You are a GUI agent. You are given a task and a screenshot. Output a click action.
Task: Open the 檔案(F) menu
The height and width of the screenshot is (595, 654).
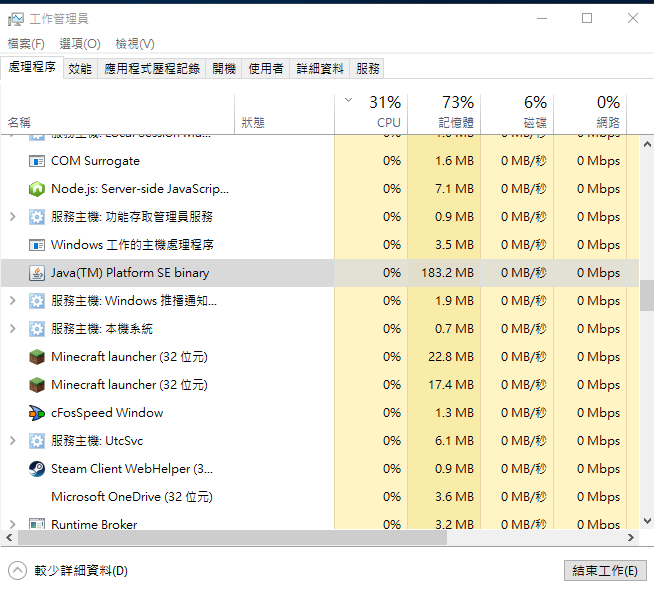coord(26,44)
